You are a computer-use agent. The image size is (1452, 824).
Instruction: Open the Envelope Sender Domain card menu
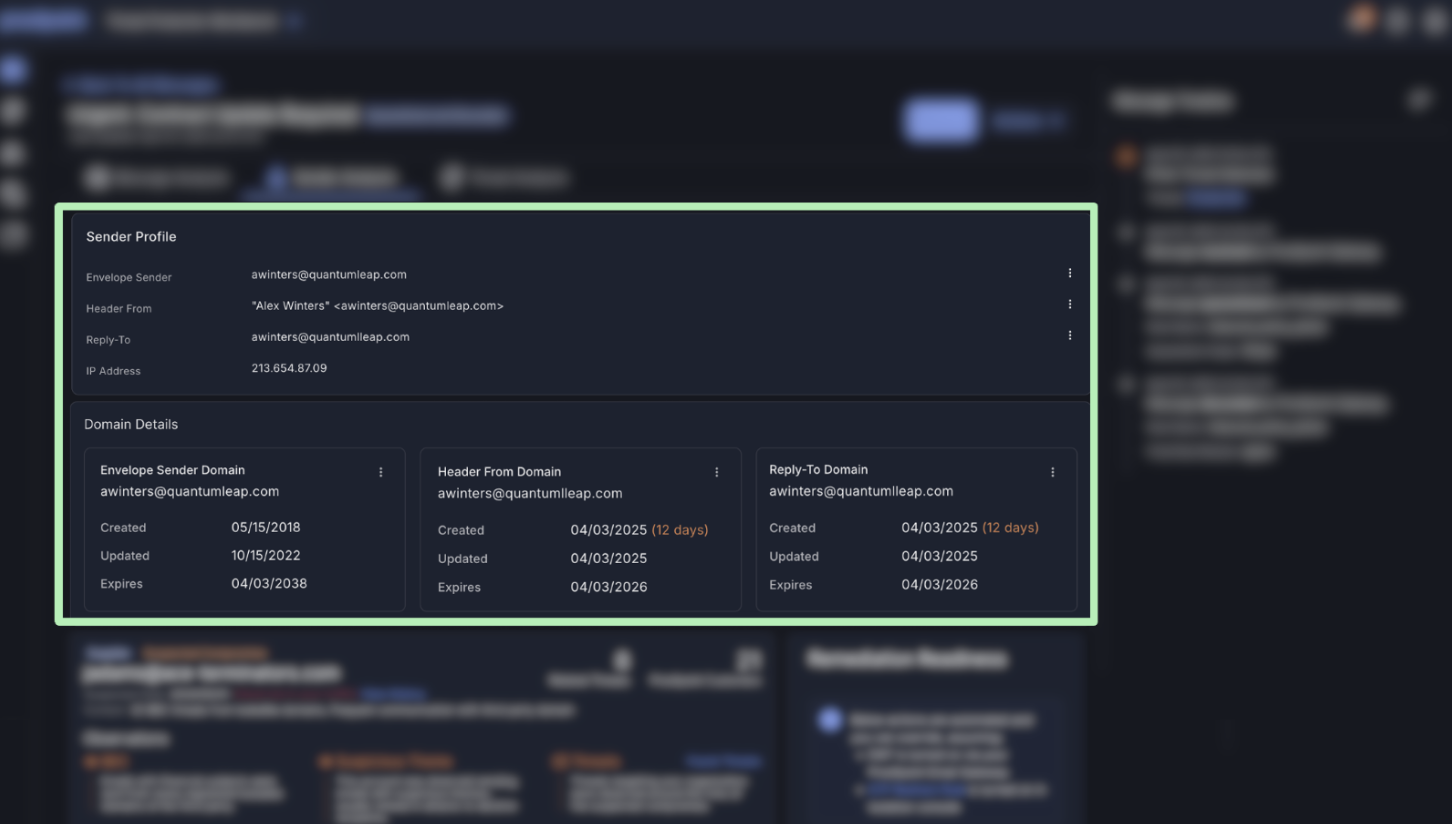coord(381,471)
